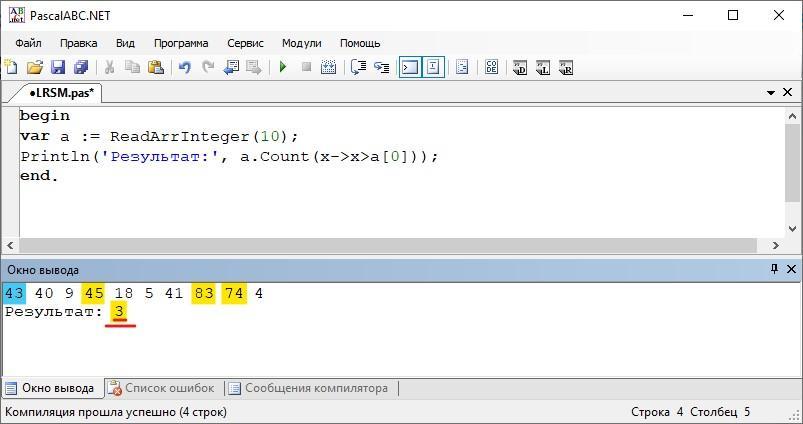
Task: Click the CODE templates icon
Action: coord(491,67)
